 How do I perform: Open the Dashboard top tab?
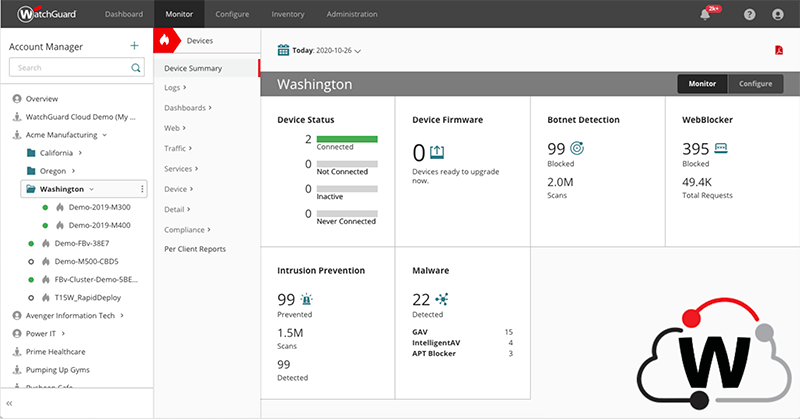click(124, 14)
